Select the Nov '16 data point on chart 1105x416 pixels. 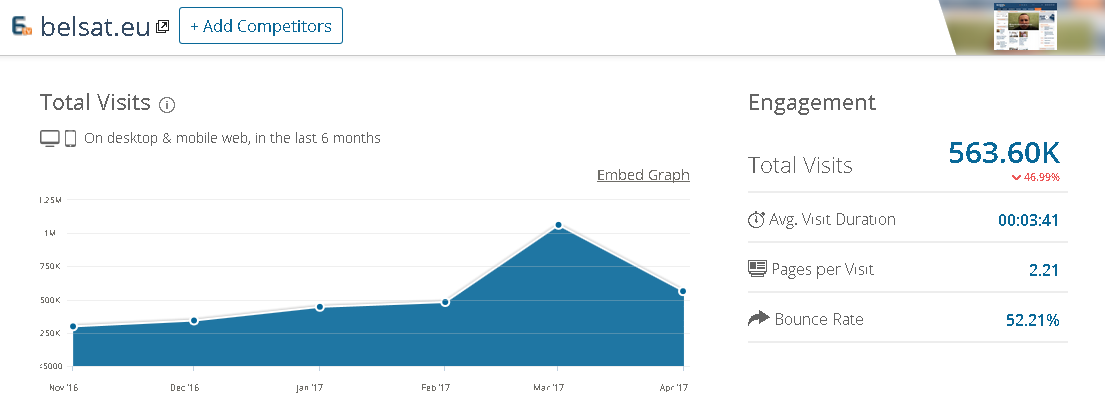click(x=73, y=327)
